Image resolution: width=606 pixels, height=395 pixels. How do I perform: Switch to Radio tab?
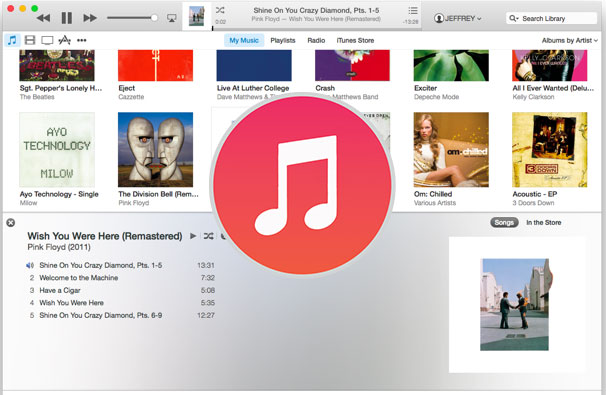[316, 40]
